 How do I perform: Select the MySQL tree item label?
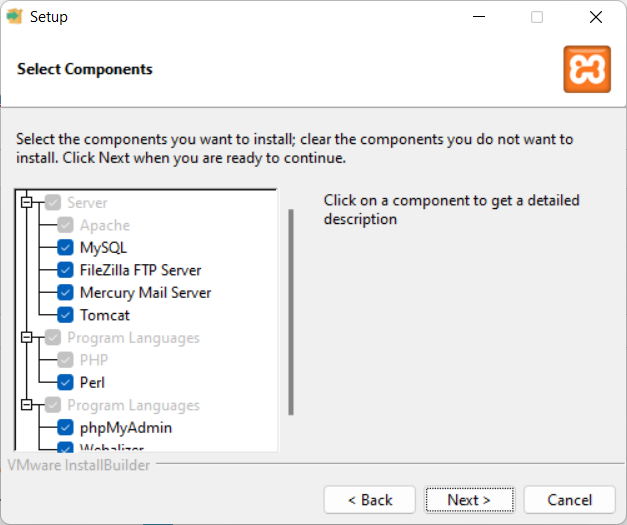103,248
